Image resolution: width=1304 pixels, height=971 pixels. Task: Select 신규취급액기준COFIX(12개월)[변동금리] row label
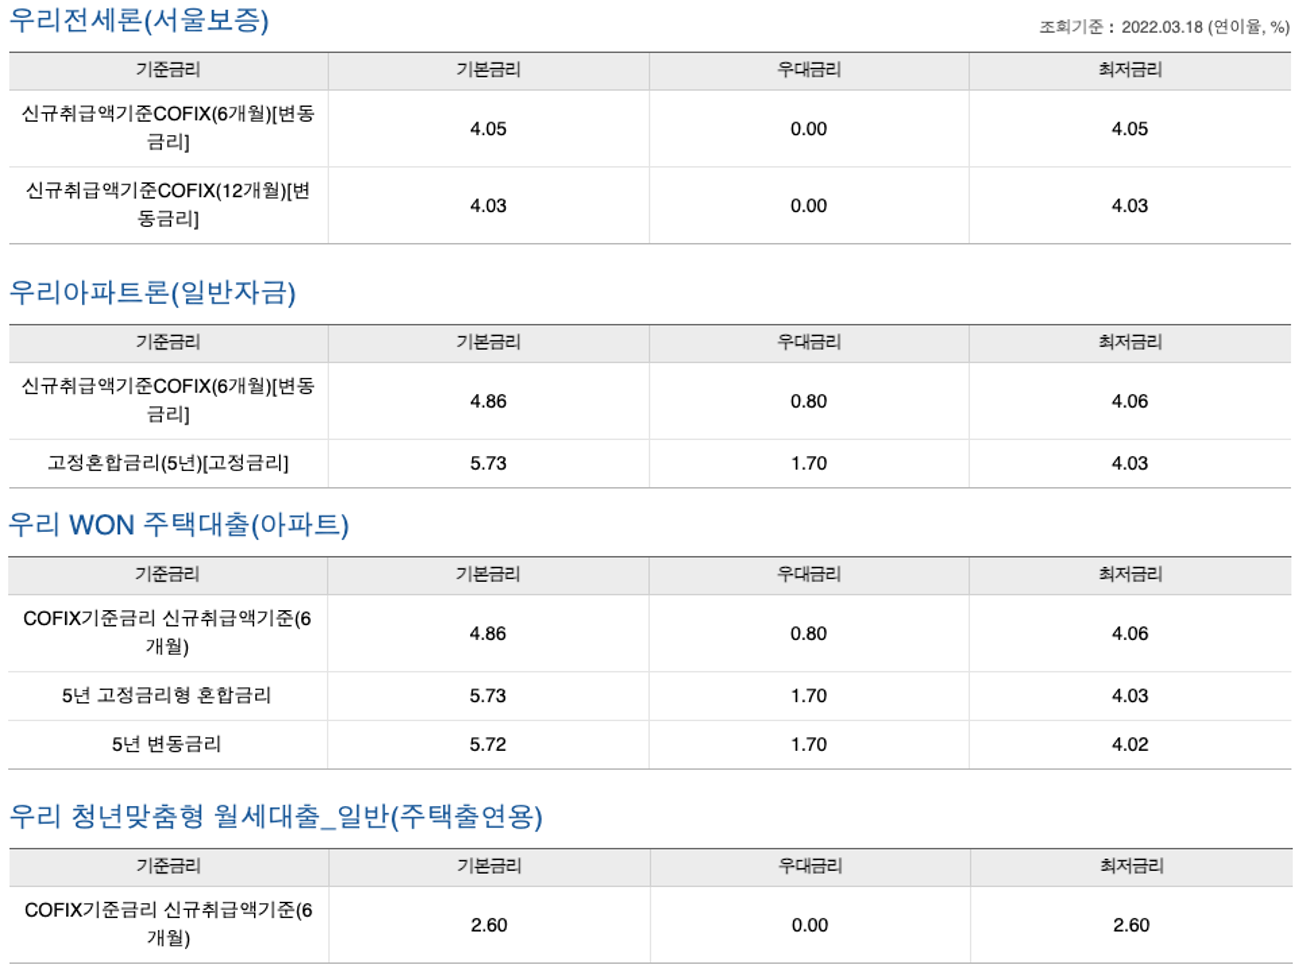pyautogui.click(x=168, y=205)
